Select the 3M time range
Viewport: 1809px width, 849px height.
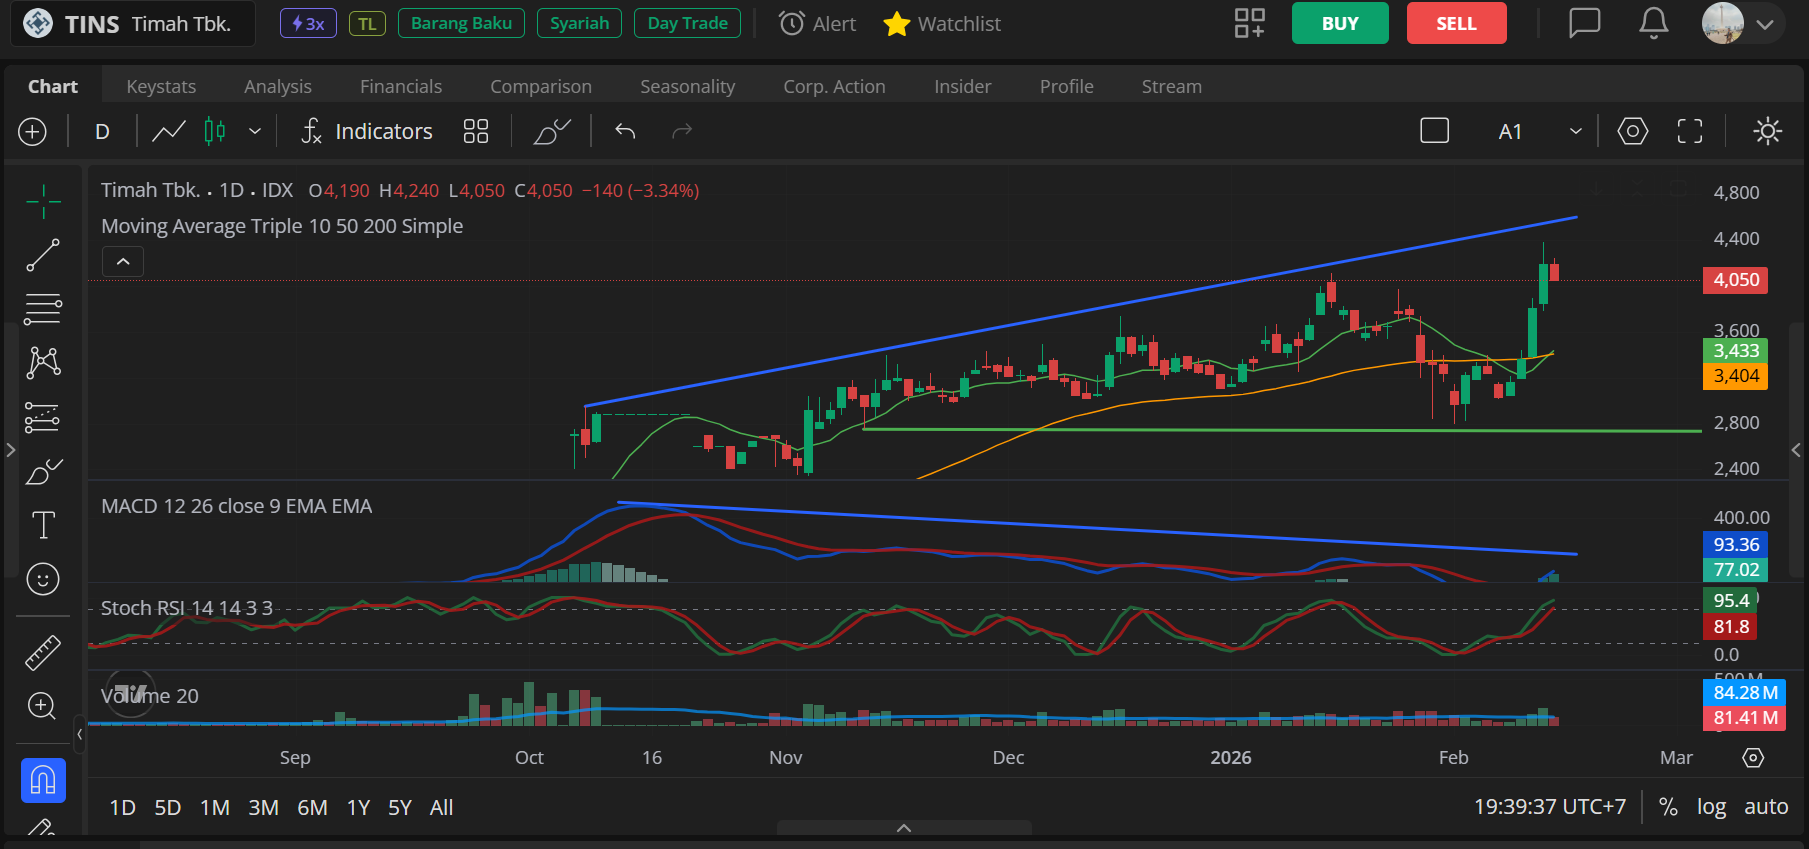(263, 807)
